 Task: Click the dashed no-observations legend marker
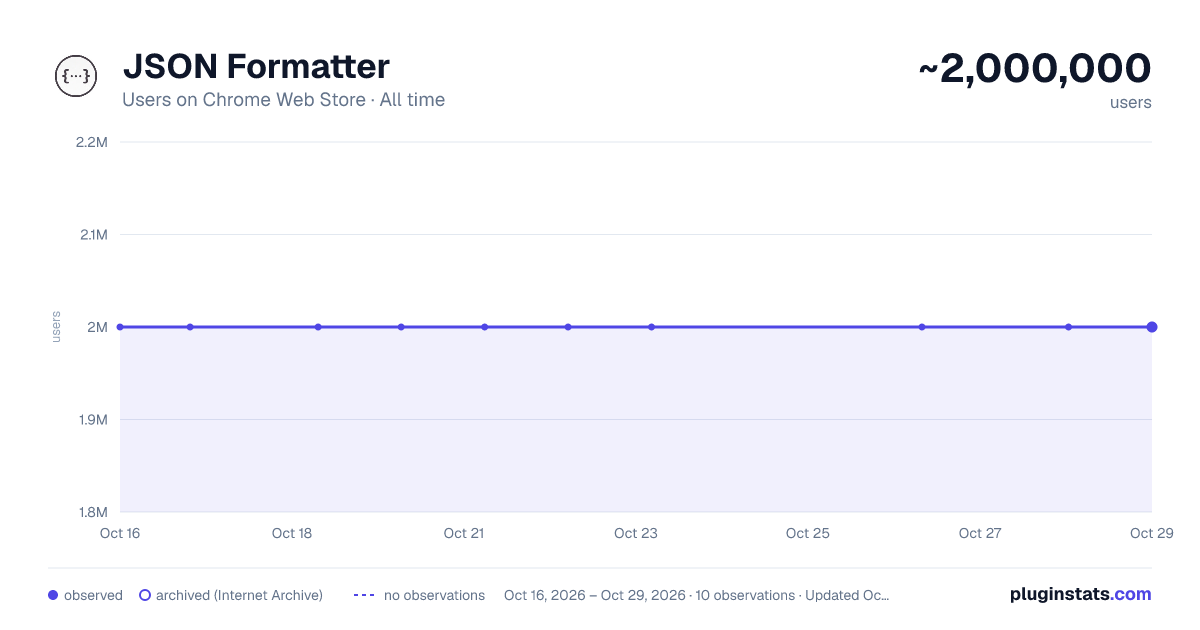pyautogui.click(x=364, y=595)
